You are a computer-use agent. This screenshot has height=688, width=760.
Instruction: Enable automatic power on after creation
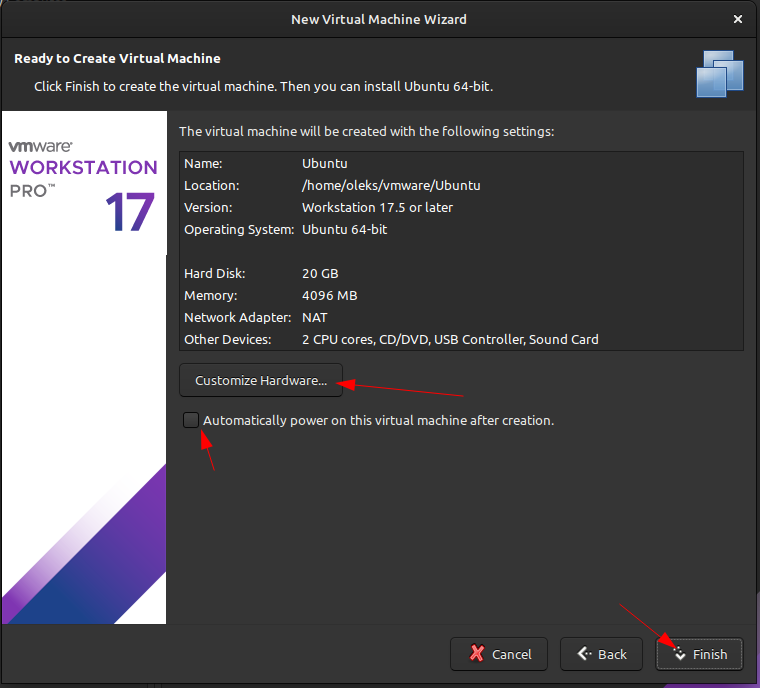click(x=191, y=420)
